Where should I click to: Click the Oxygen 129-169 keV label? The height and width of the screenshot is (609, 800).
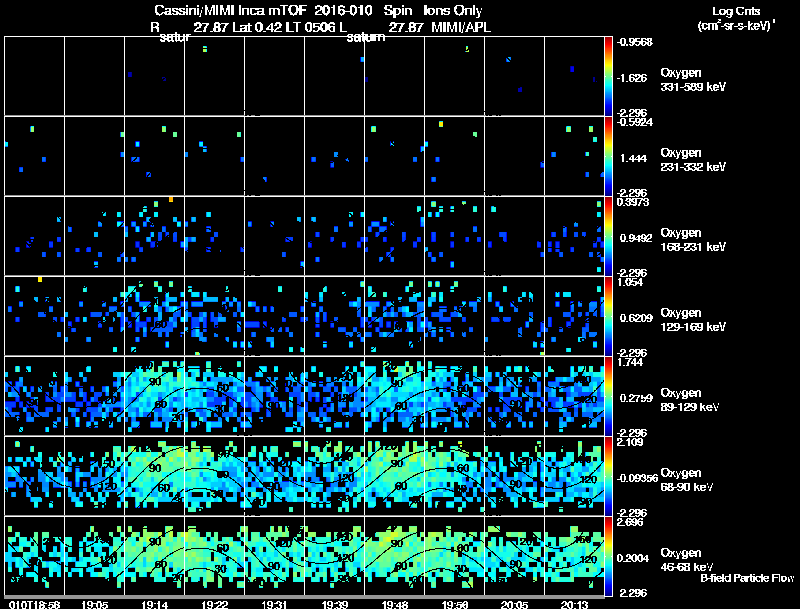click(693, 320)
